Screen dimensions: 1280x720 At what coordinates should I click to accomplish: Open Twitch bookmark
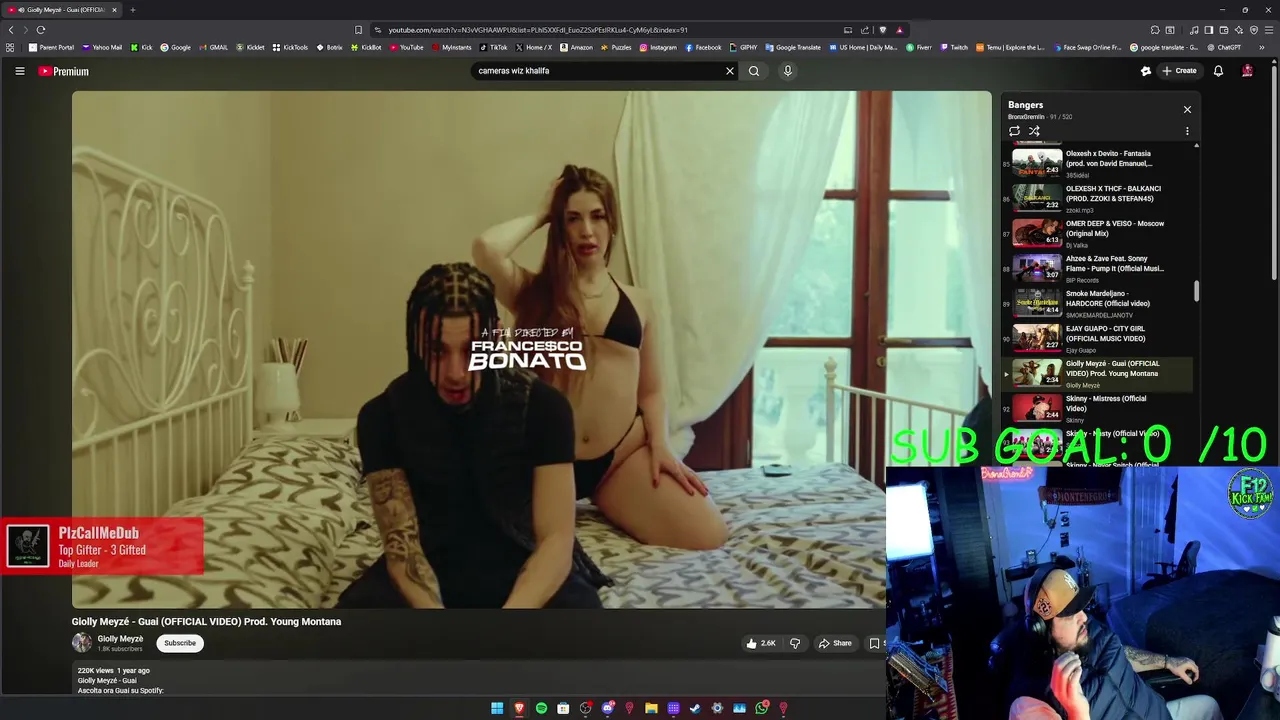954,47
